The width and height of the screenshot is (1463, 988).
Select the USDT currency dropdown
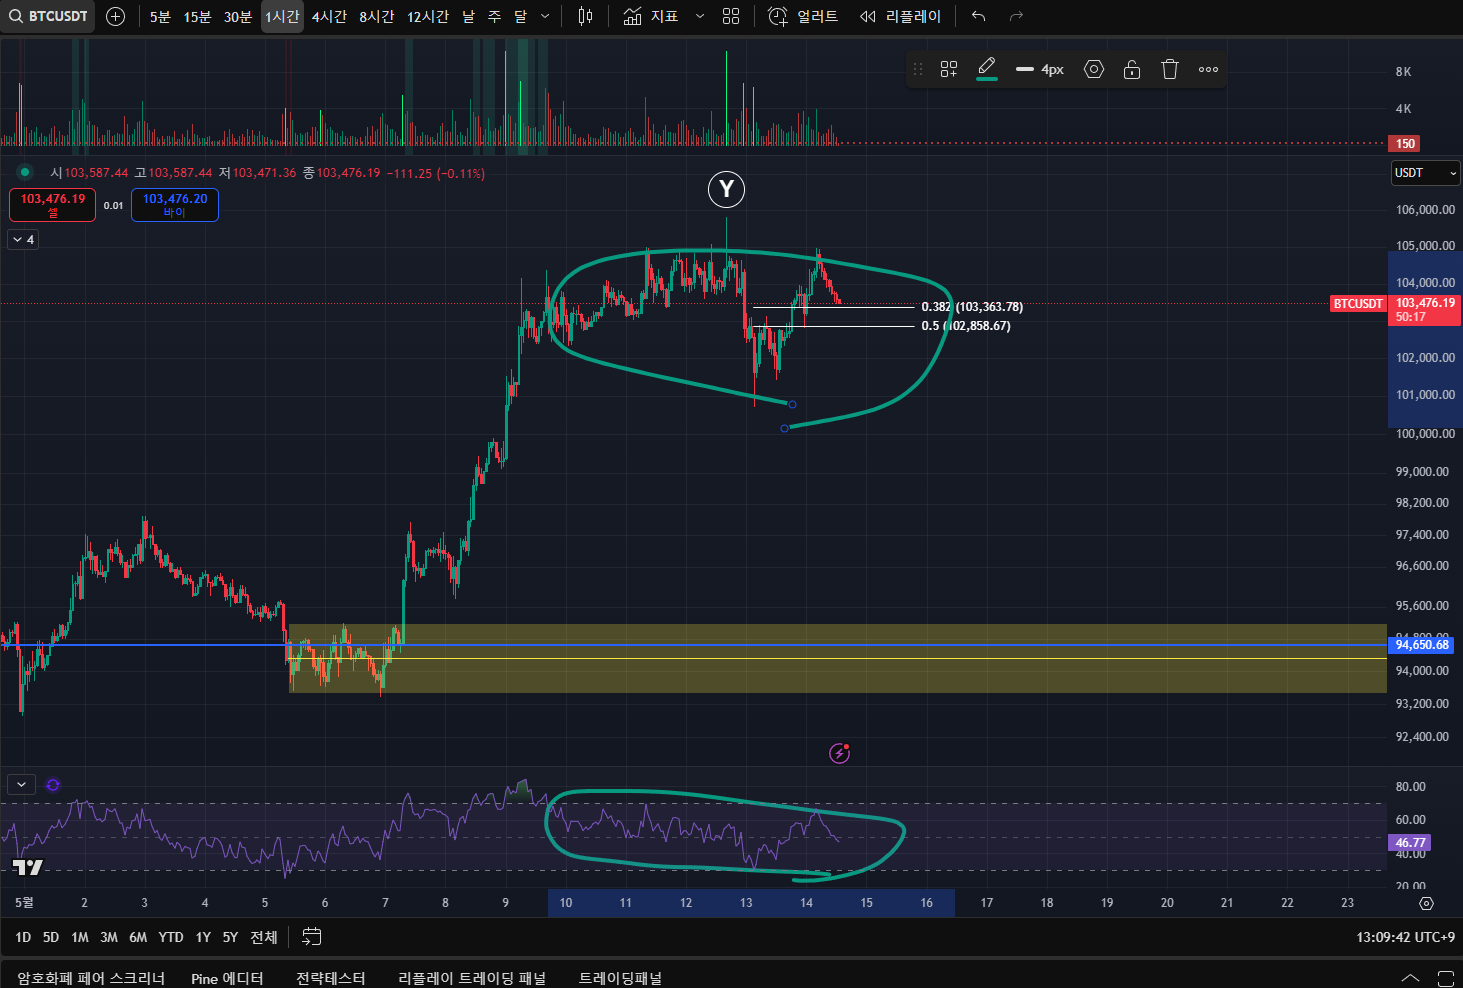[1426, 173]
